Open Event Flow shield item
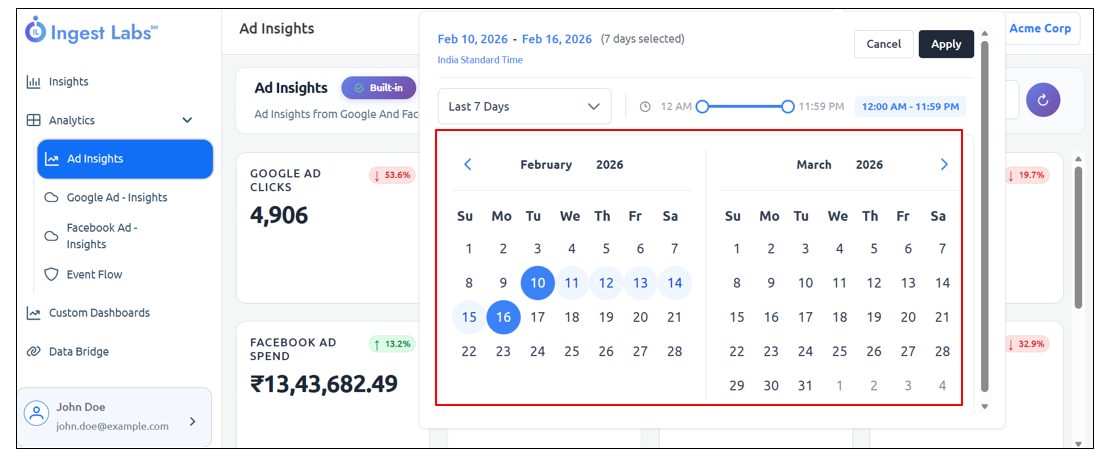 (x=94, y=274)
